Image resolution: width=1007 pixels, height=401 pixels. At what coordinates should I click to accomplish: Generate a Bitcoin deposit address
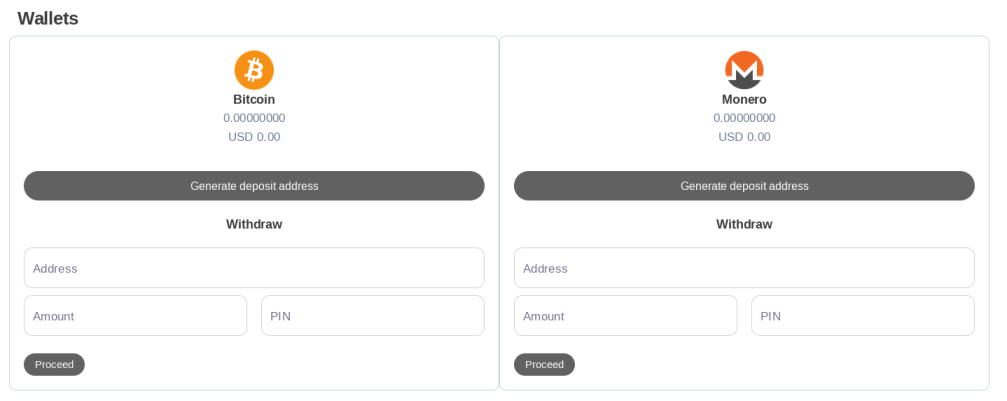click(254, 186)
